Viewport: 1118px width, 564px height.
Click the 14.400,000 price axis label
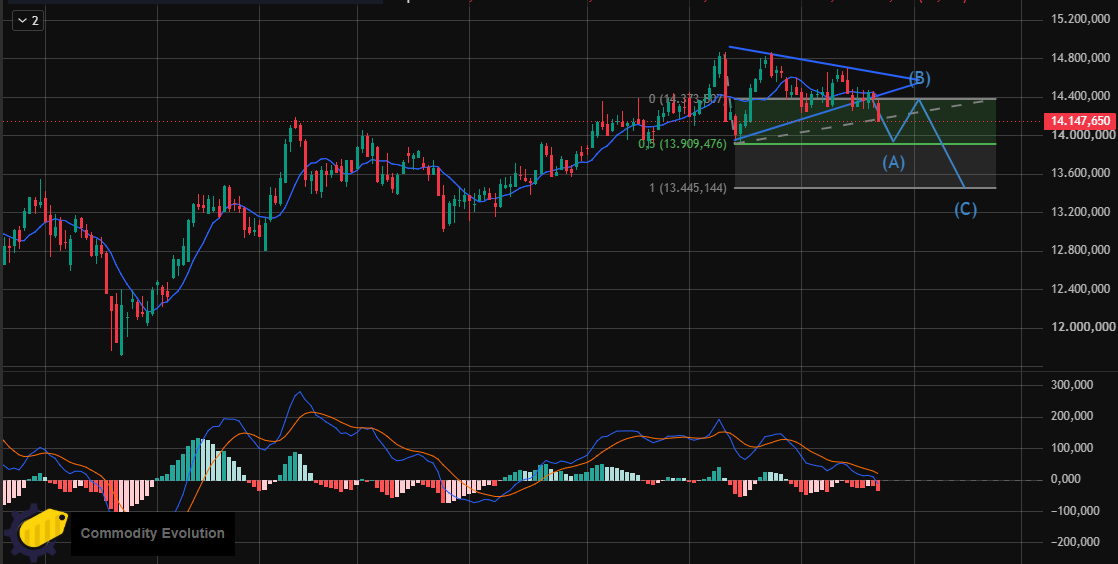pyautogui.click(x=1079, y=96)
